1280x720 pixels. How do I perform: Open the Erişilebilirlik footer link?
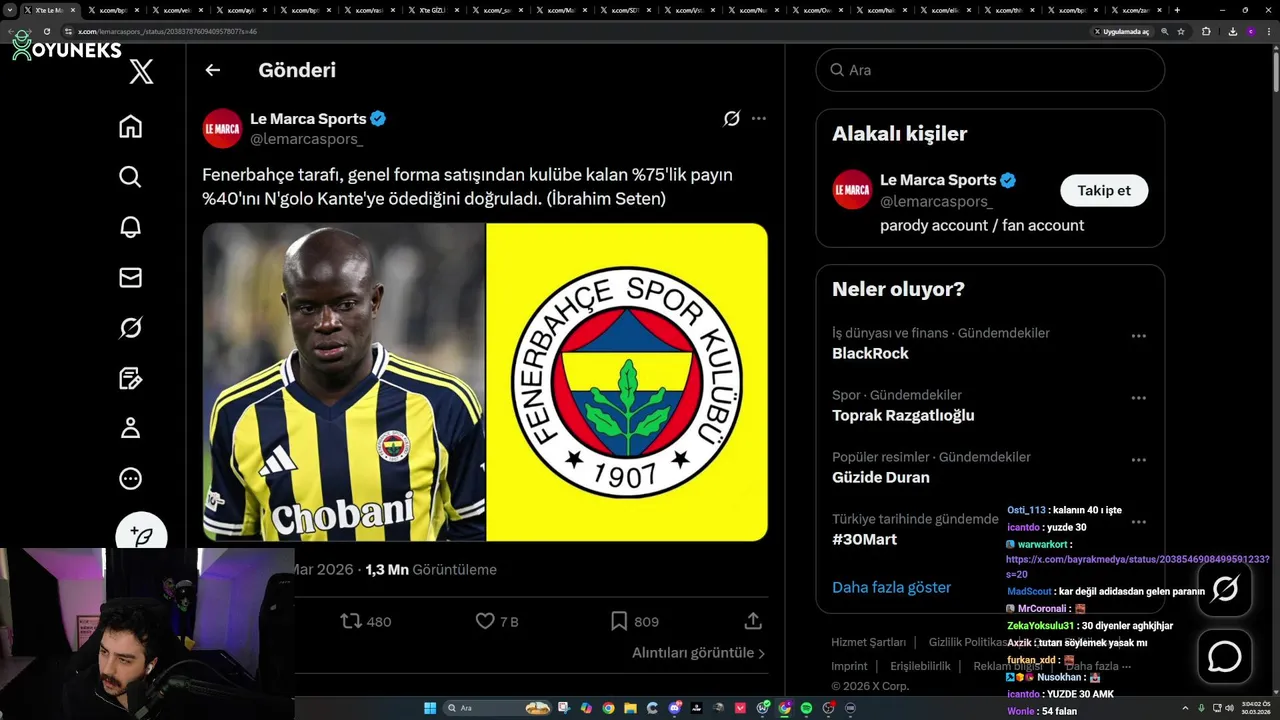920,666
